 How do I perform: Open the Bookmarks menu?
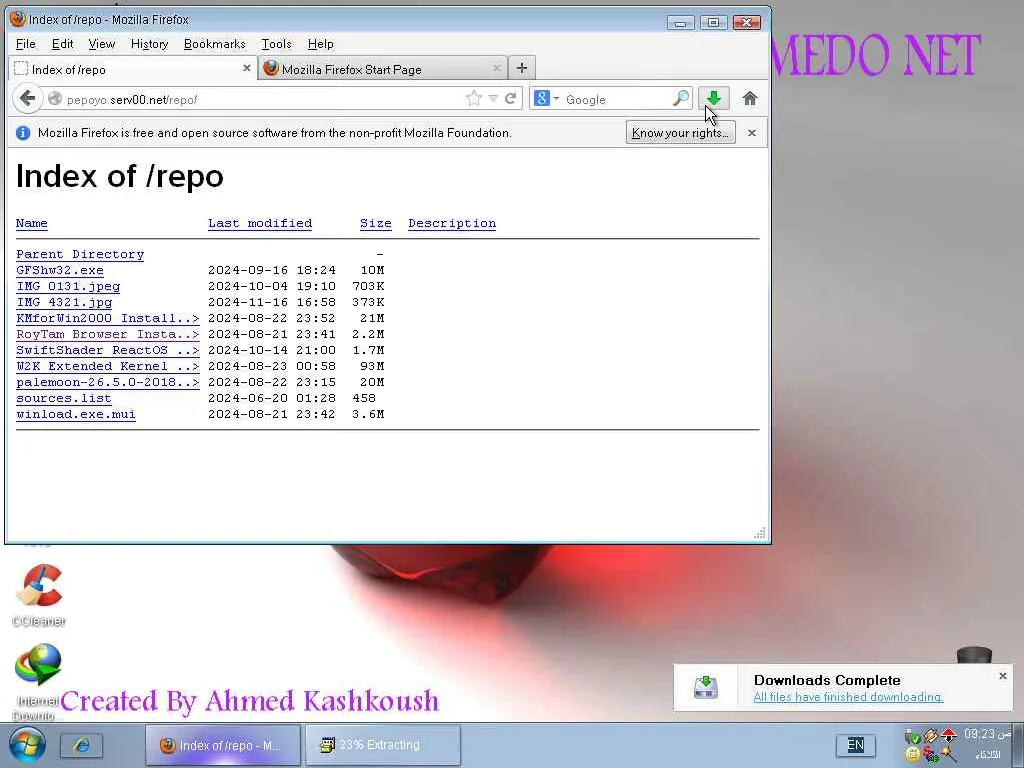[x=214, y=44]
